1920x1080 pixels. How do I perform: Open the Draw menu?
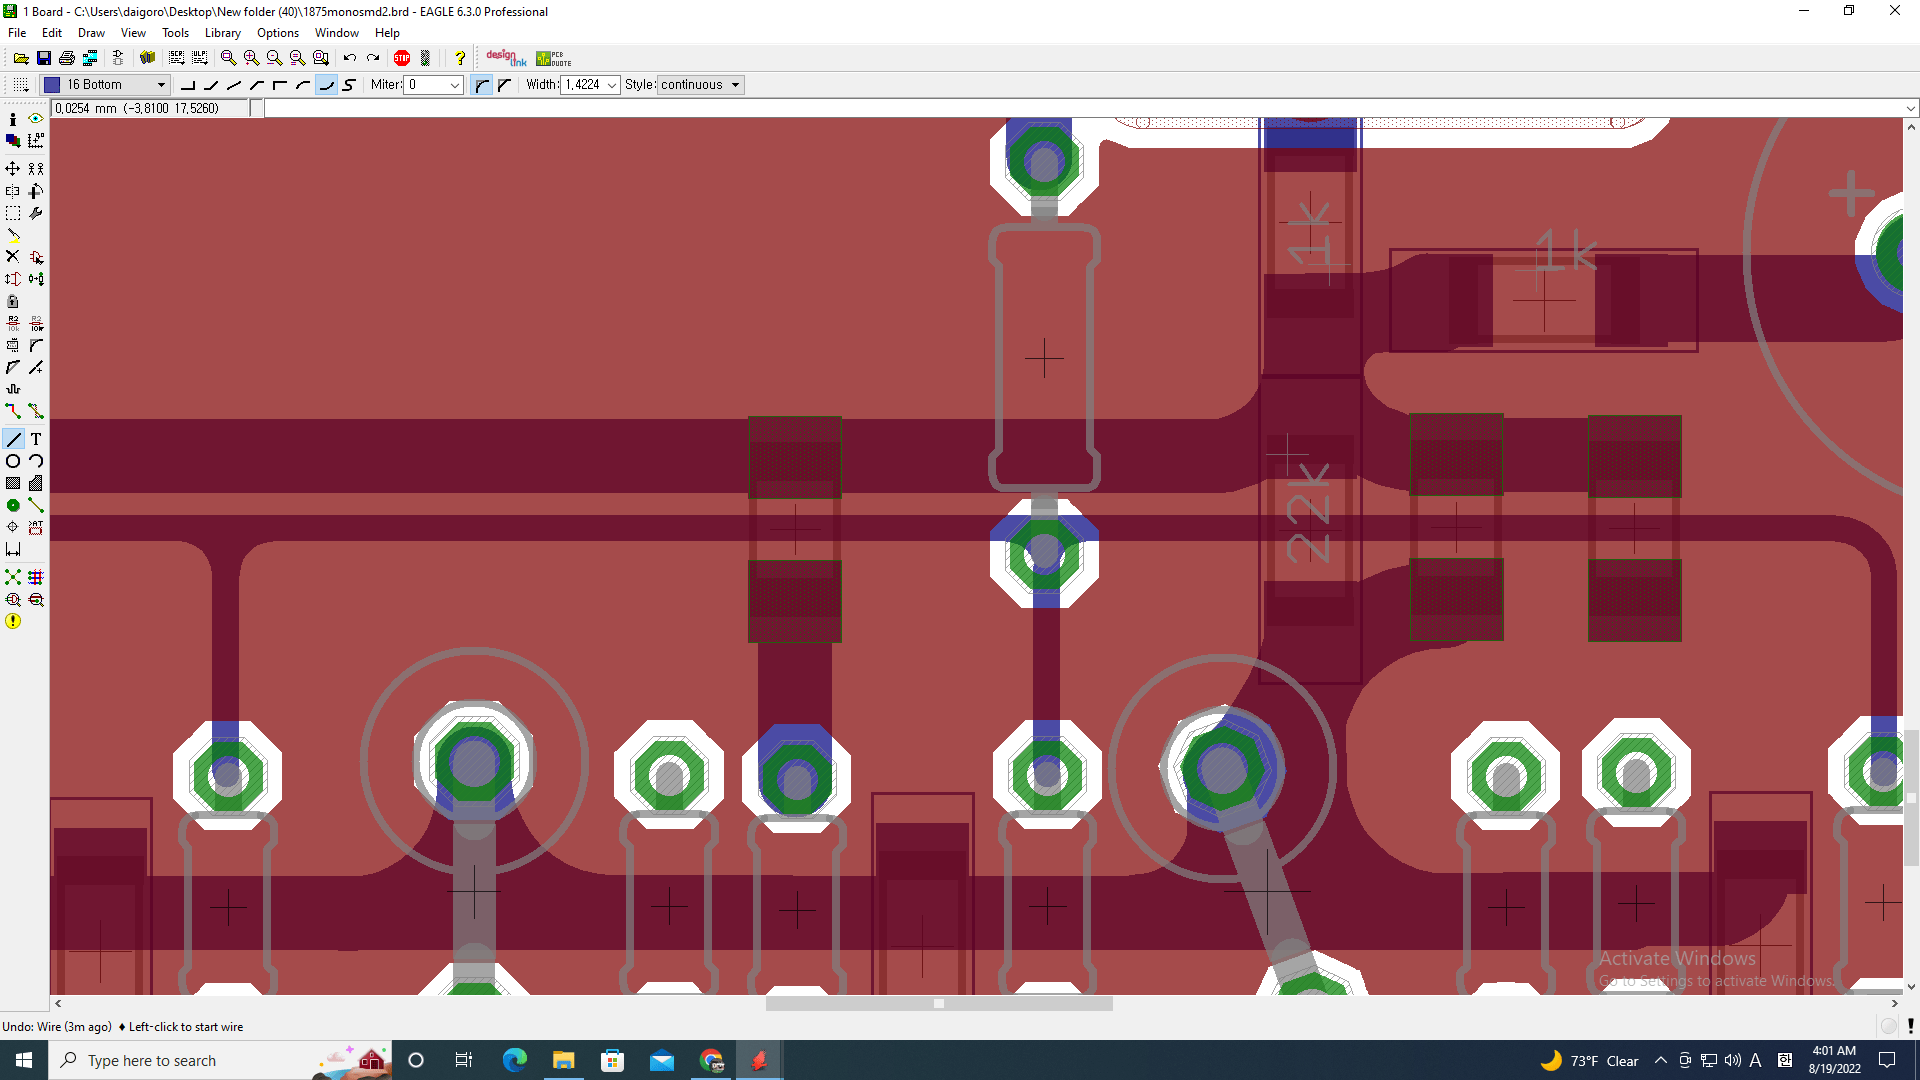91,33
